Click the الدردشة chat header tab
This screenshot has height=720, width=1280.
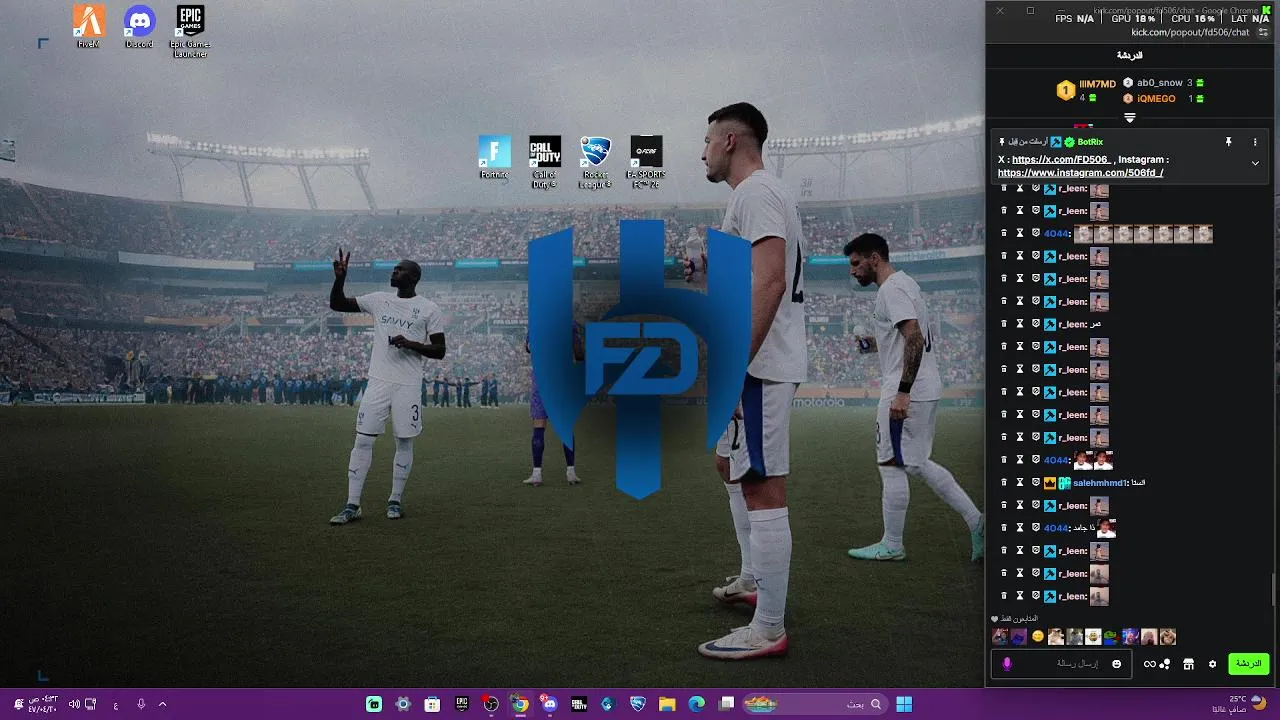(1130, 55)
